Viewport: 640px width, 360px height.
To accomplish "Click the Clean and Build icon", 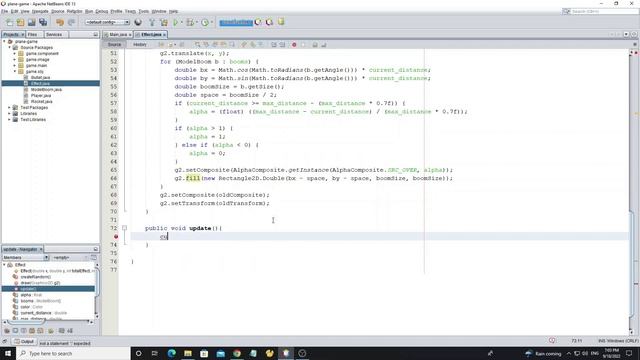I will point(164,22).
